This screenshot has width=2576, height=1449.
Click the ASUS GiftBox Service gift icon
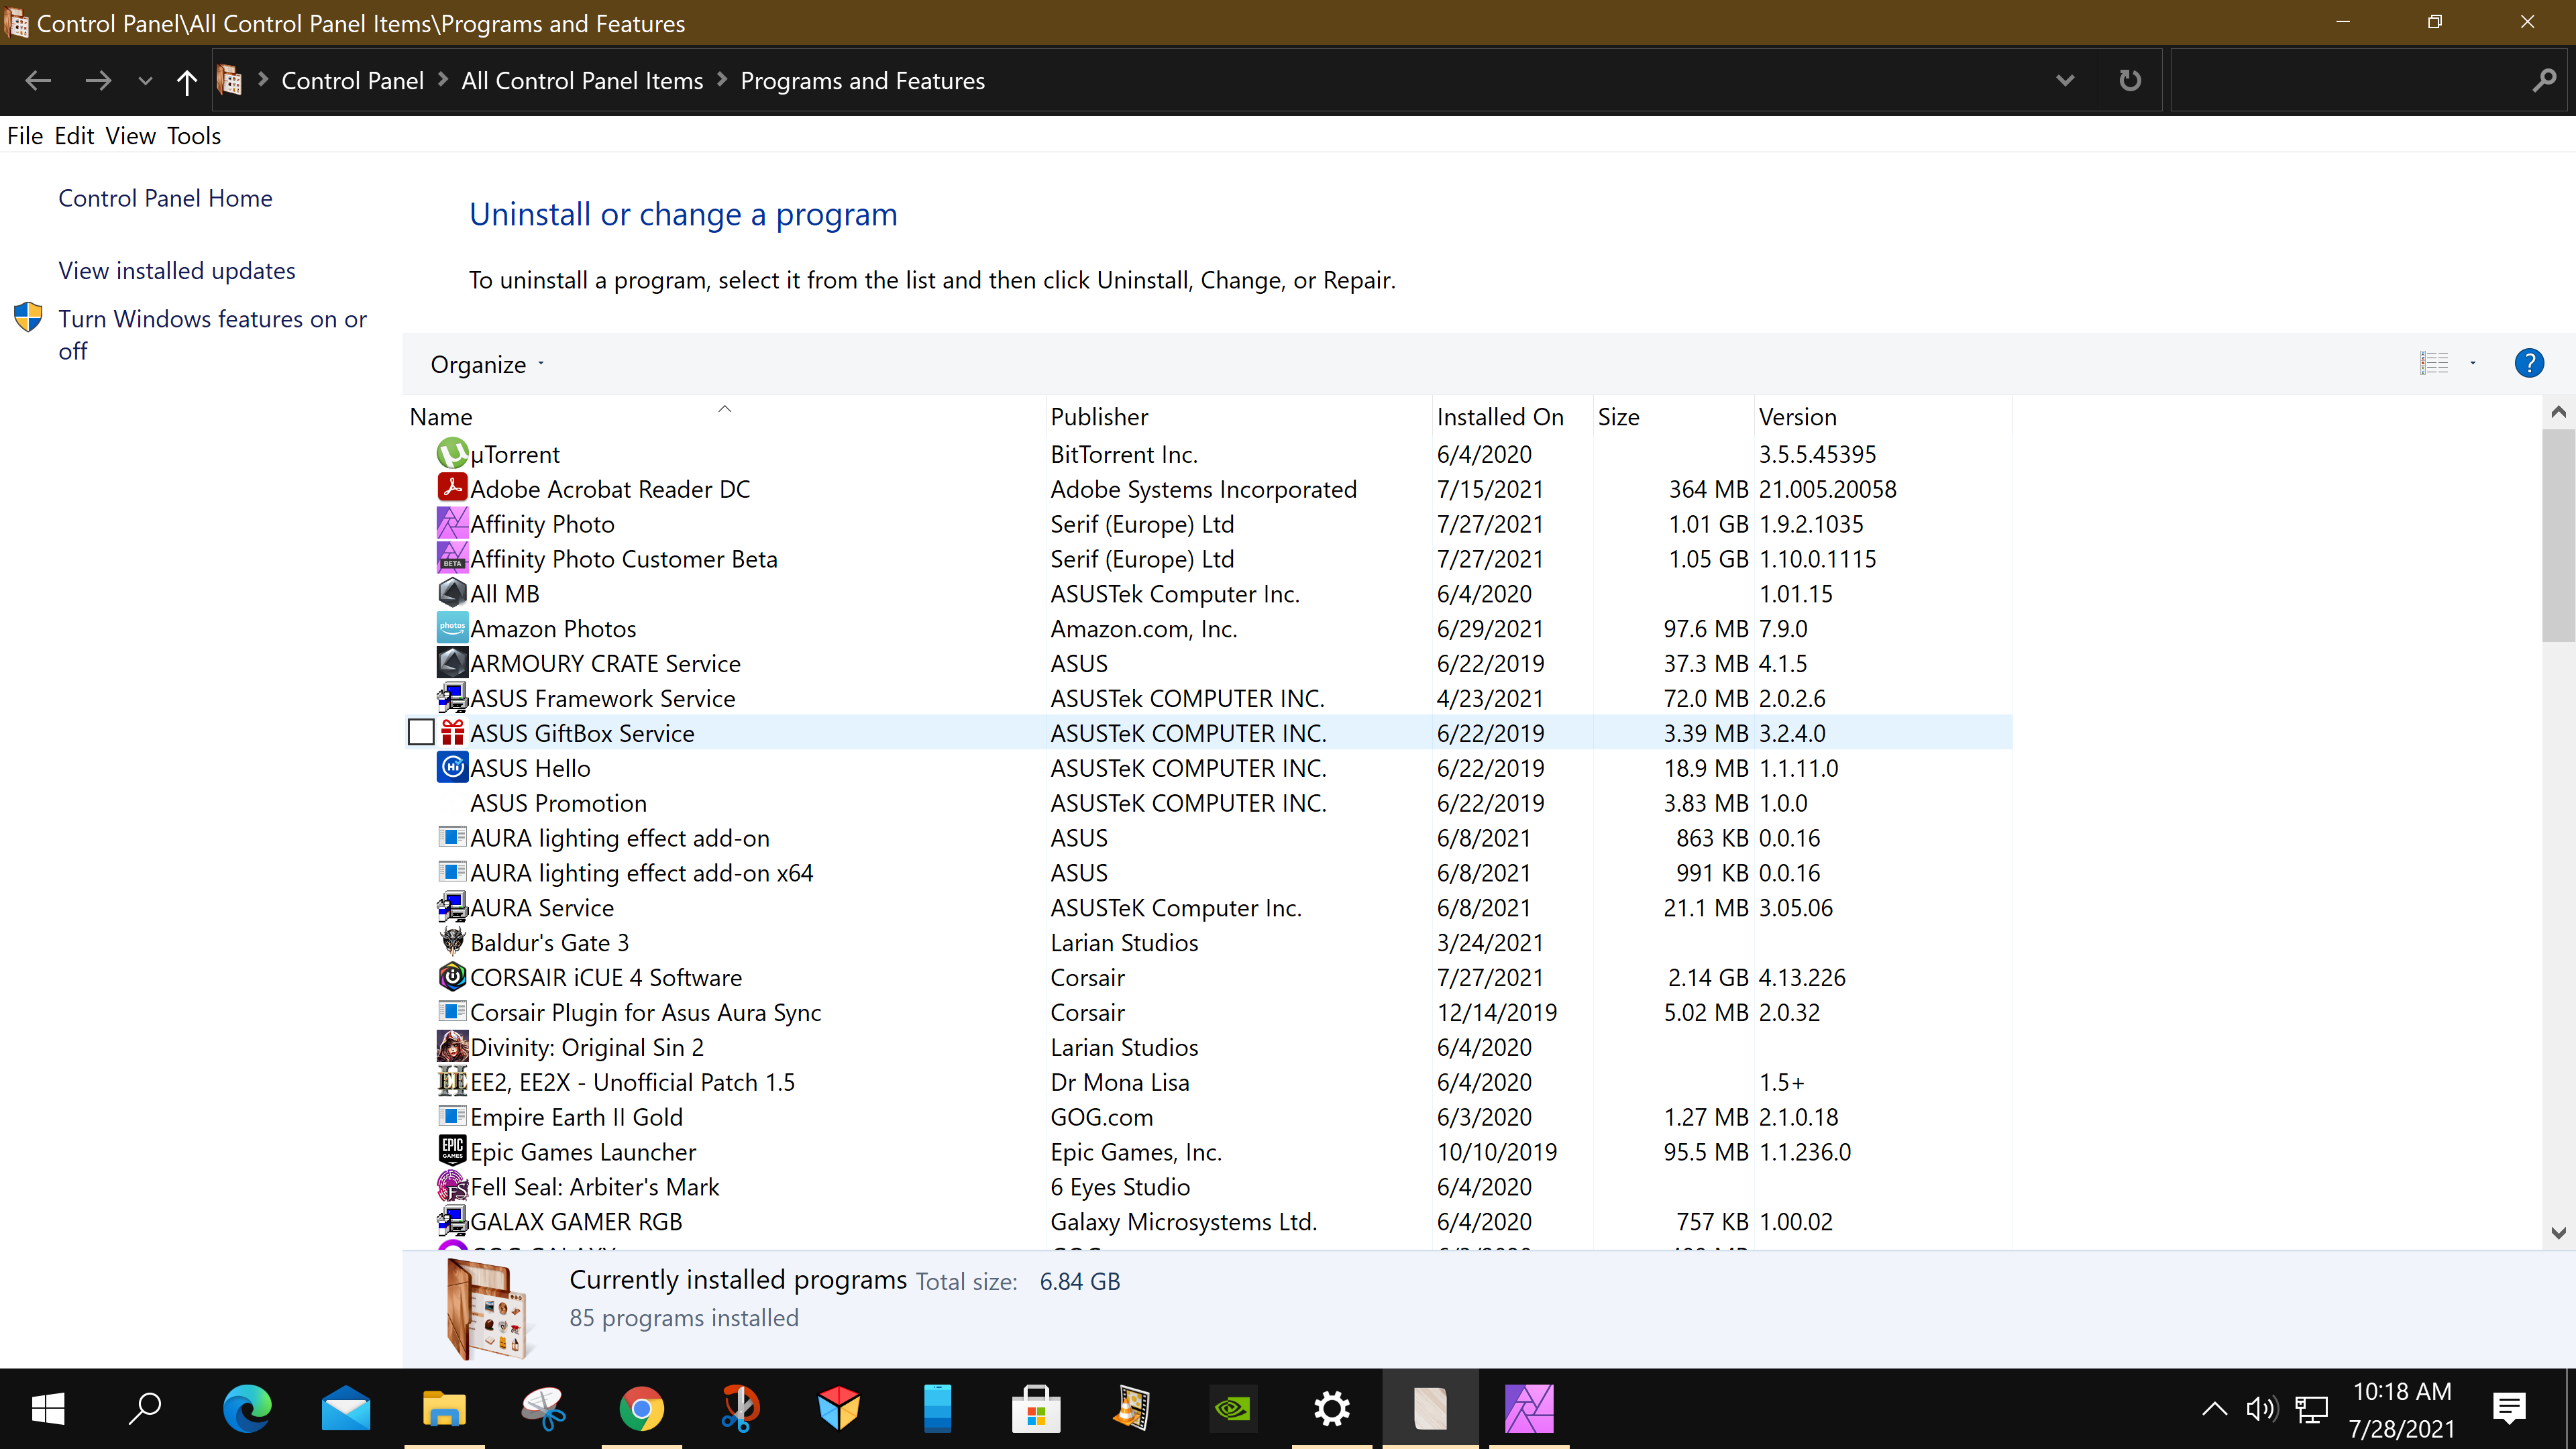(x=452, y=732)
